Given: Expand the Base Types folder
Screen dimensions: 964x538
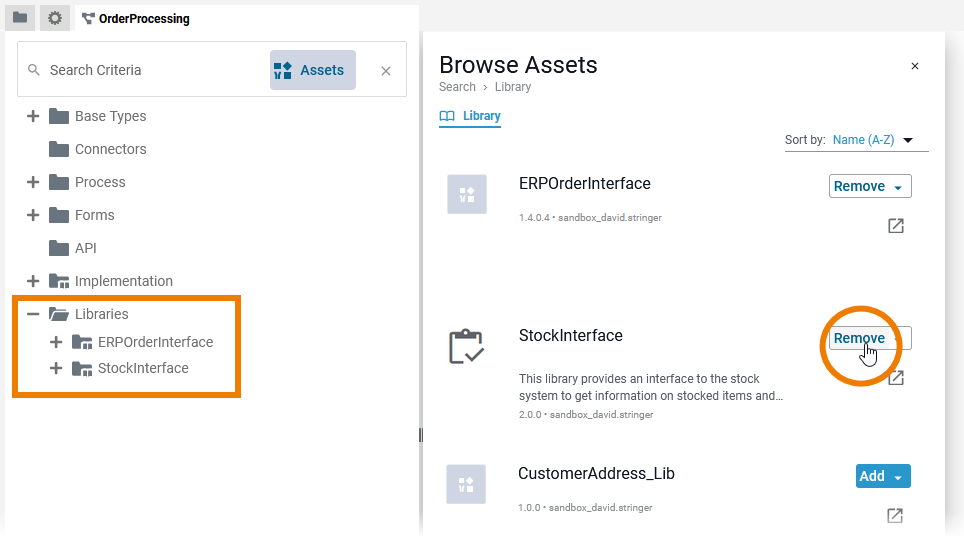Looking at the screenshot, I should click(x=33, y=116).
